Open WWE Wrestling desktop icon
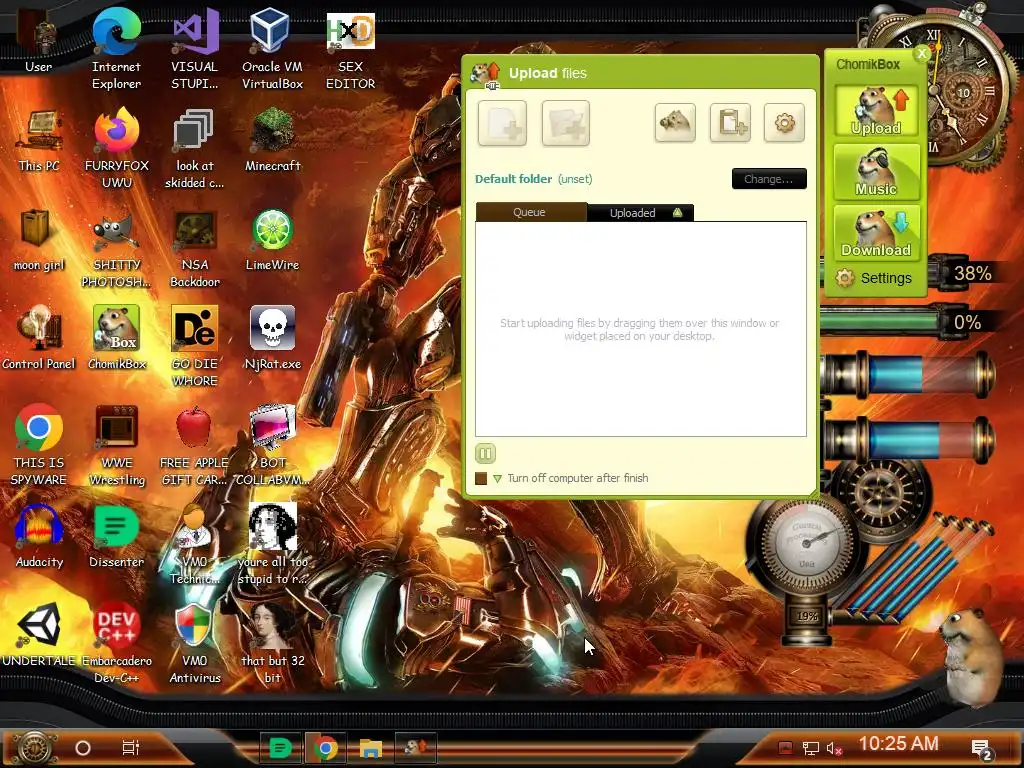 pyautogui.click(x=116, y=445)
